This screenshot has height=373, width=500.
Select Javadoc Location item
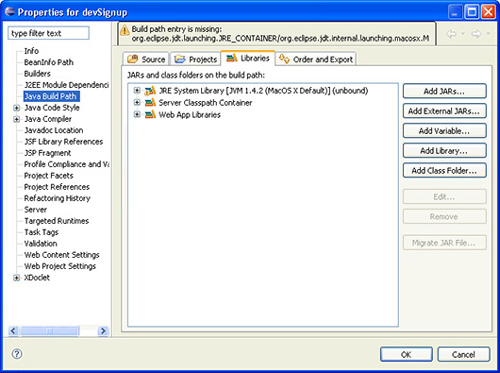(x=54, y=130)
